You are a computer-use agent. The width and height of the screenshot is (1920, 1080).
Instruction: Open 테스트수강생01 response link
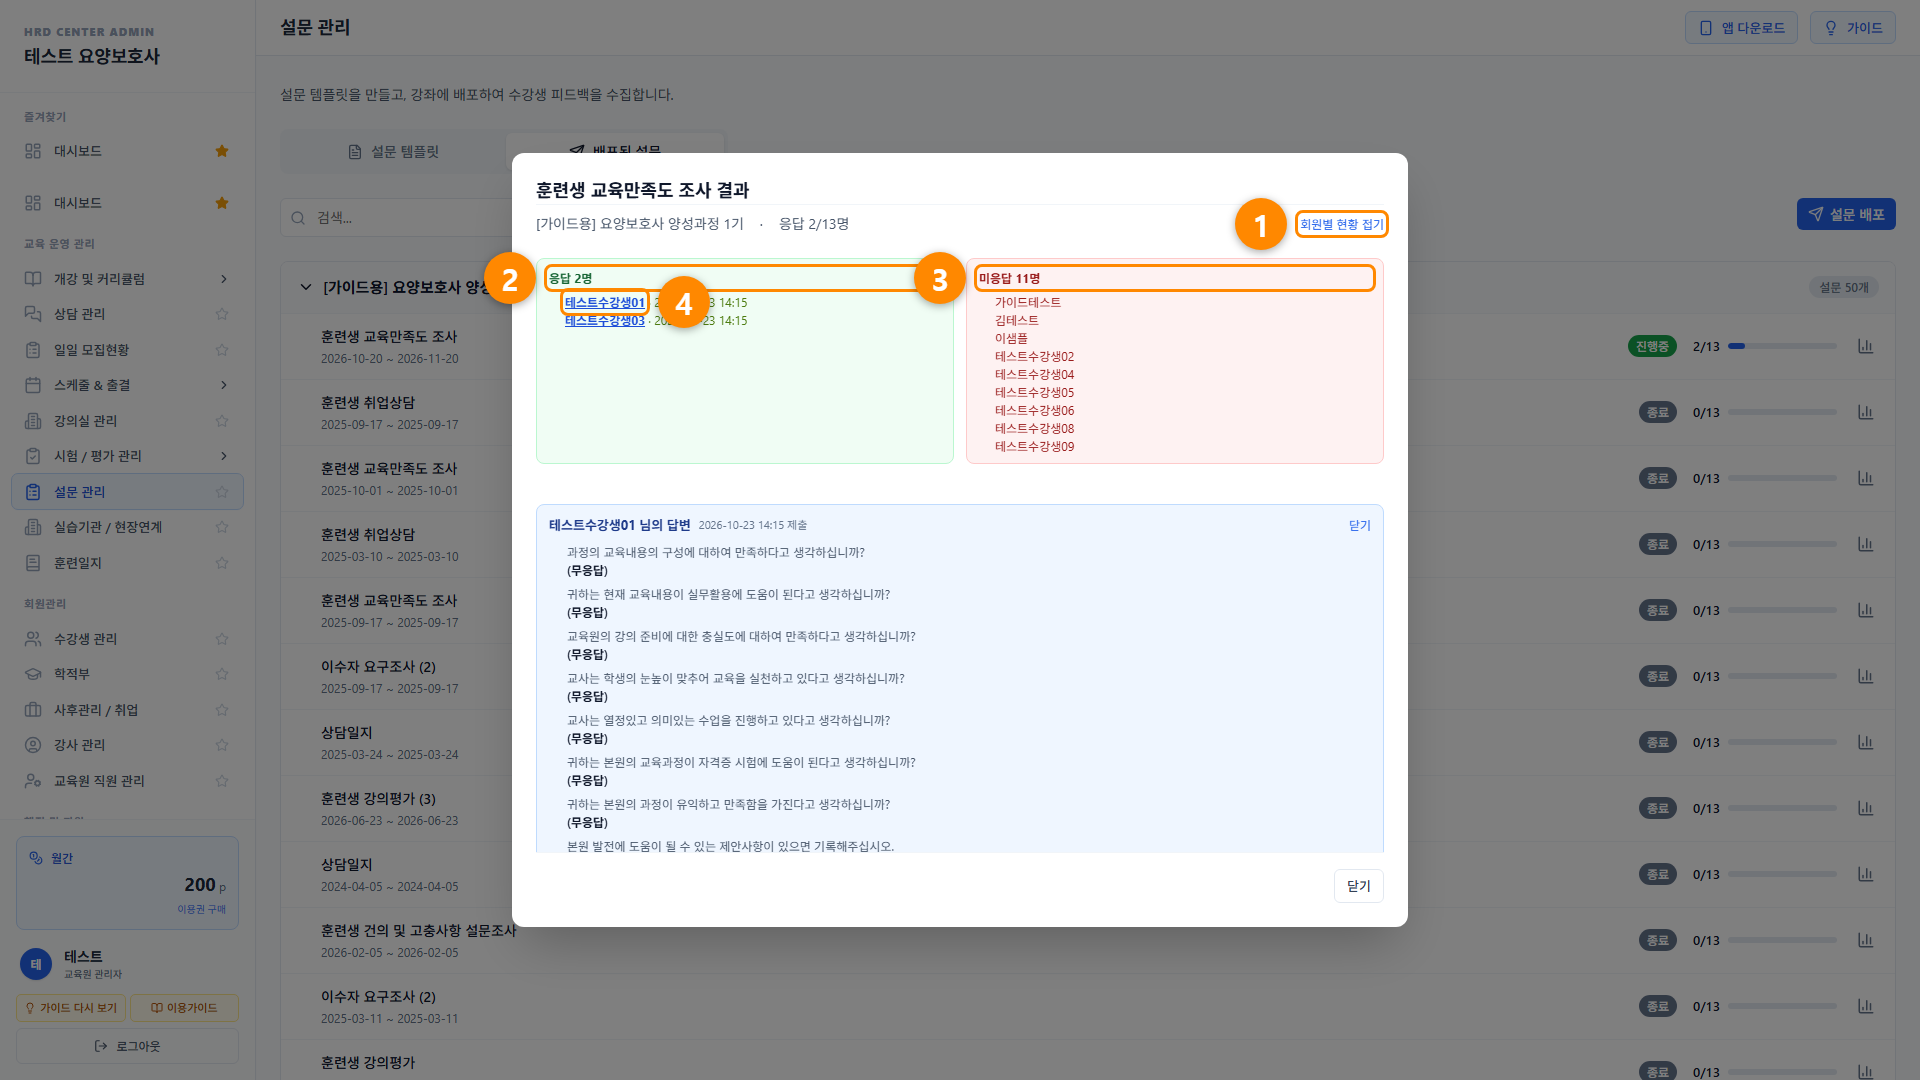[x=604, y=302]
